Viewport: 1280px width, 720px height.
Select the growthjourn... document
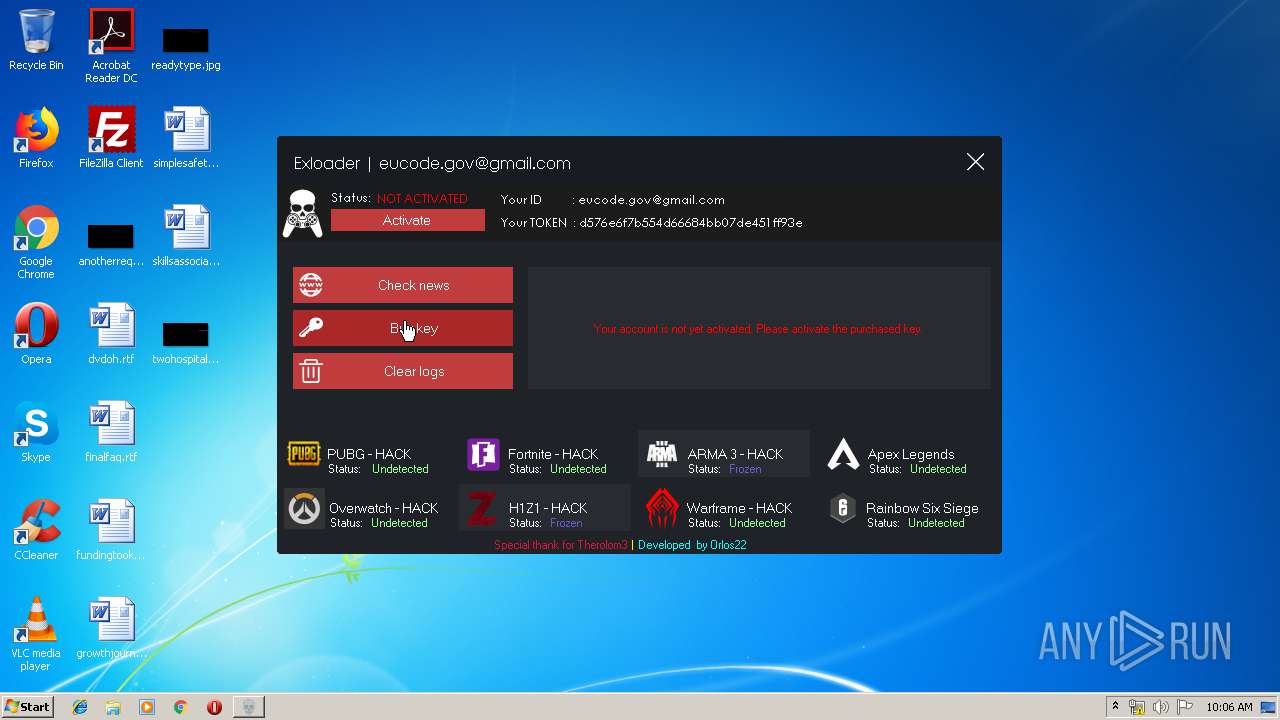(111, 628)
